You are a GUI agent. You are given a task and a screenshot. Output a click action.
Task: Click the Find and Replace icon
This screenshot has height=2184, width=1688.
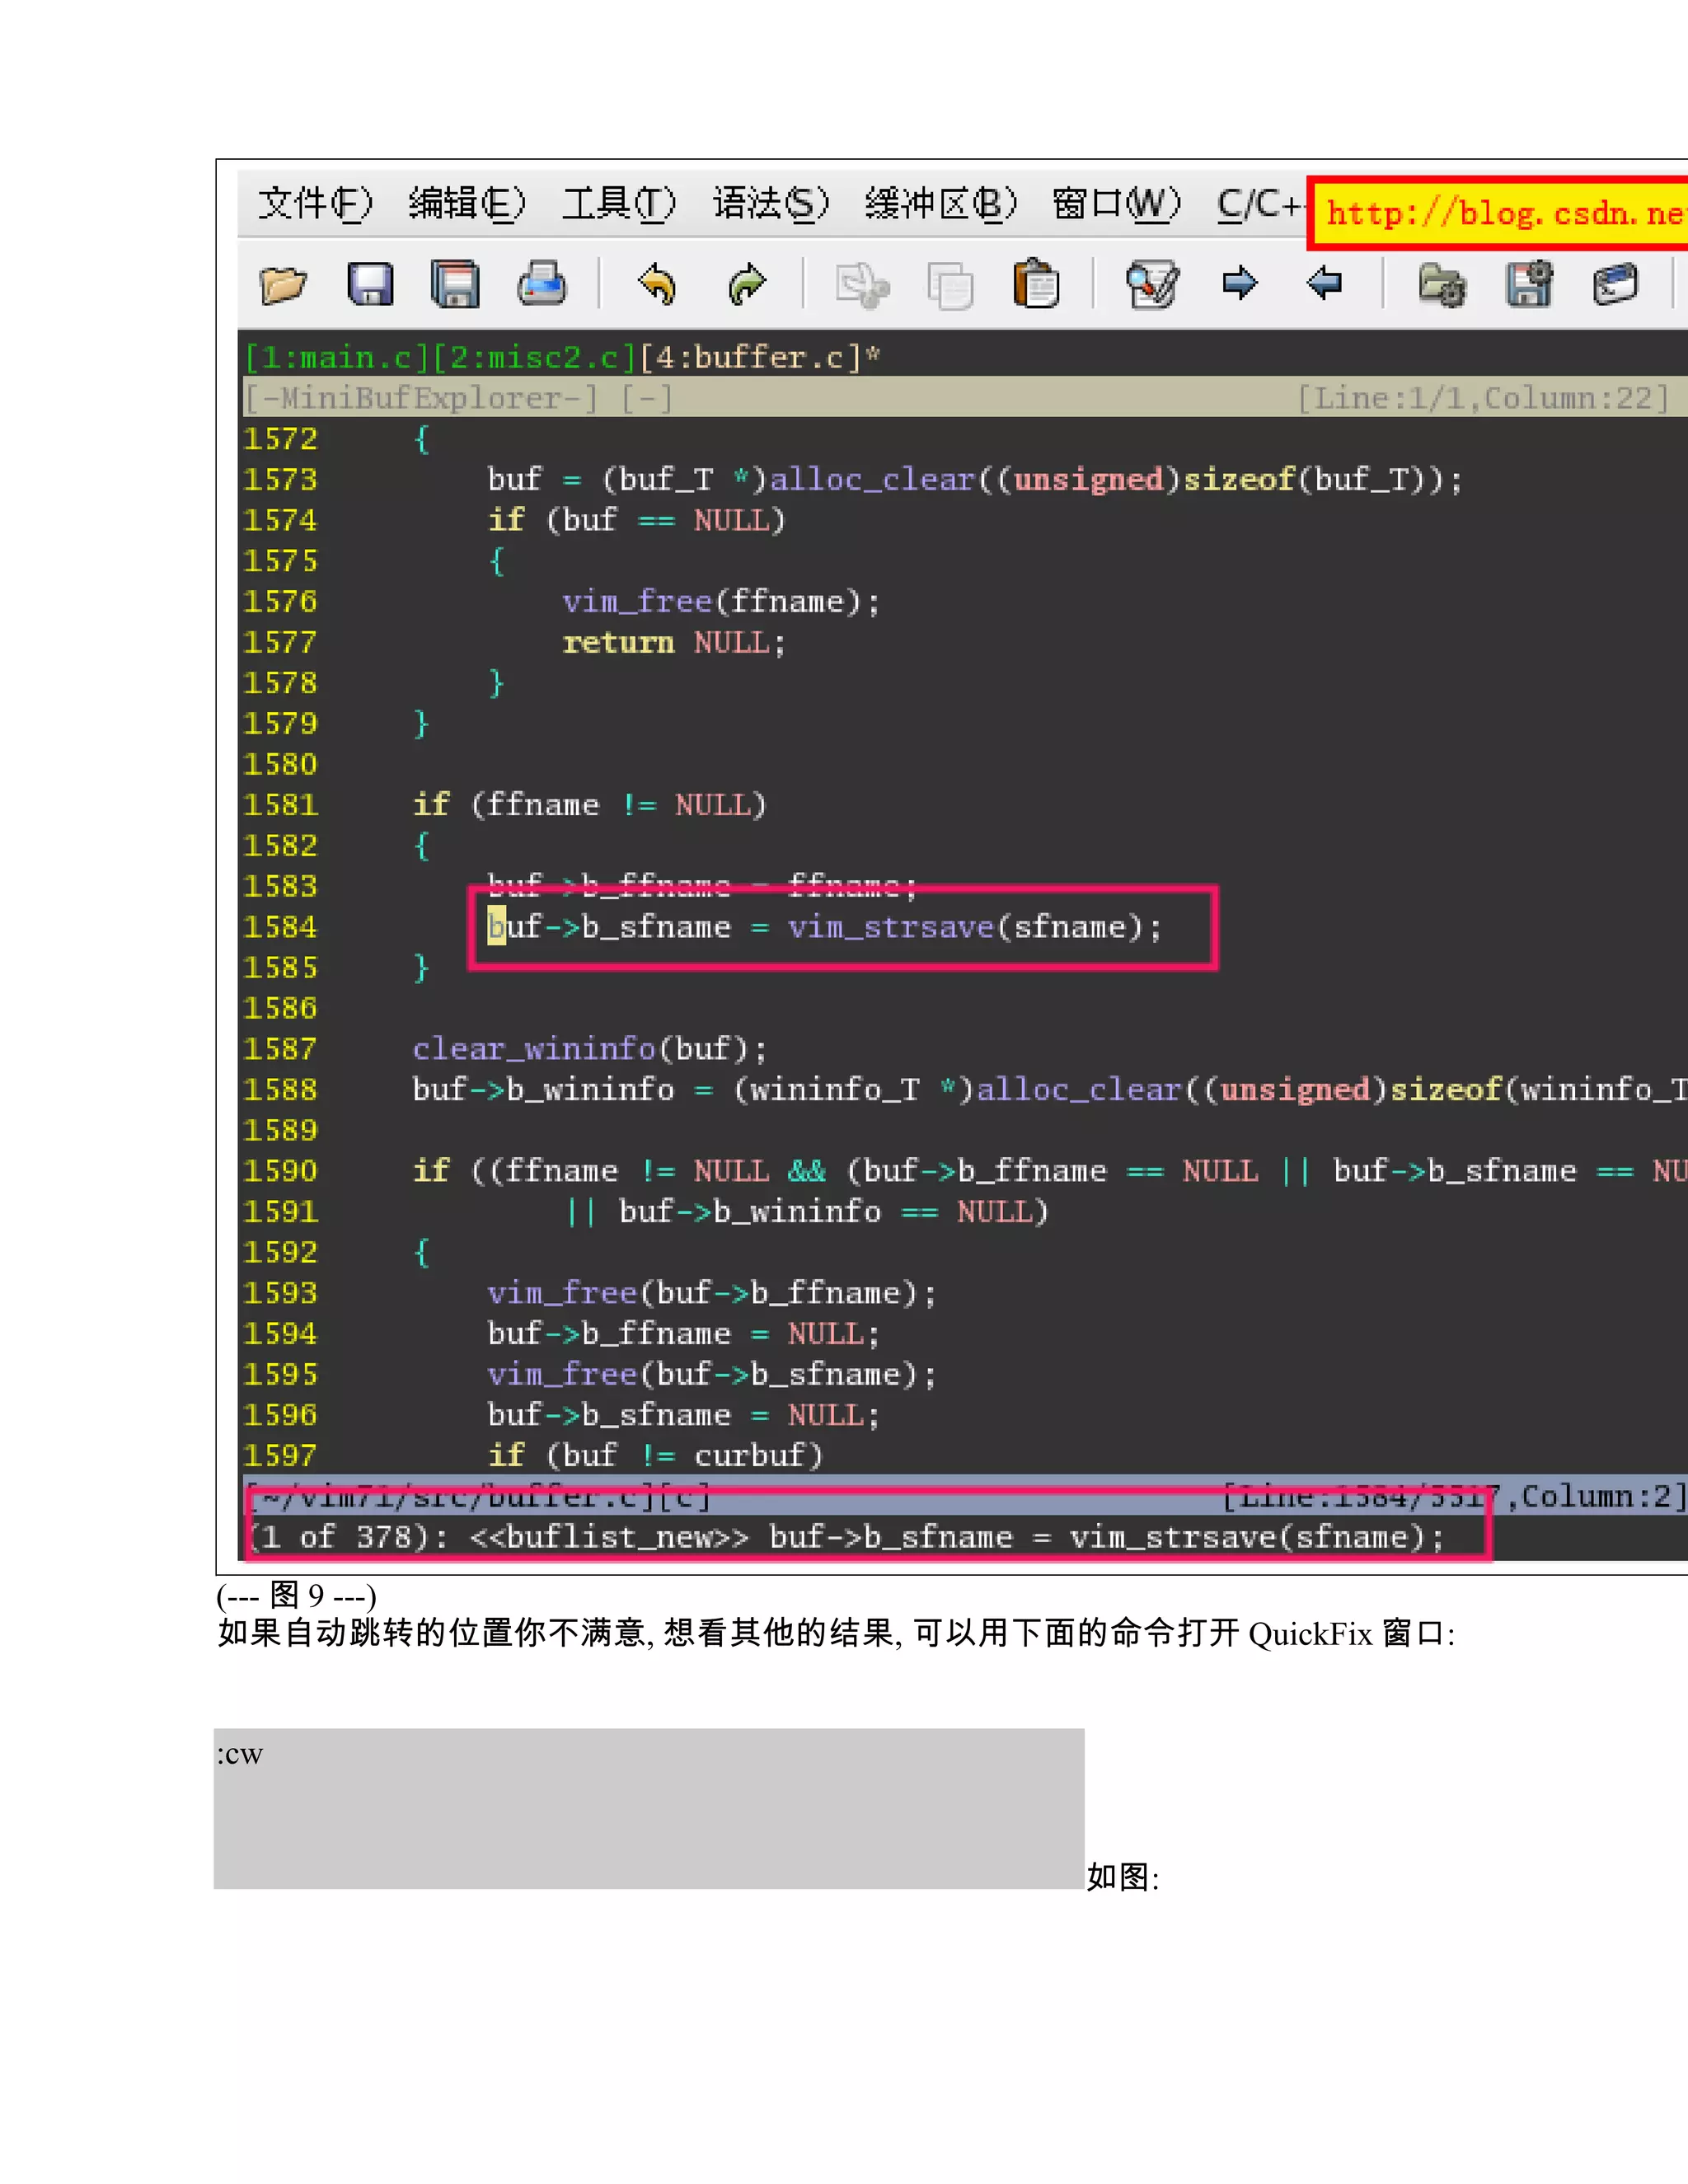tap(1152, 285)
